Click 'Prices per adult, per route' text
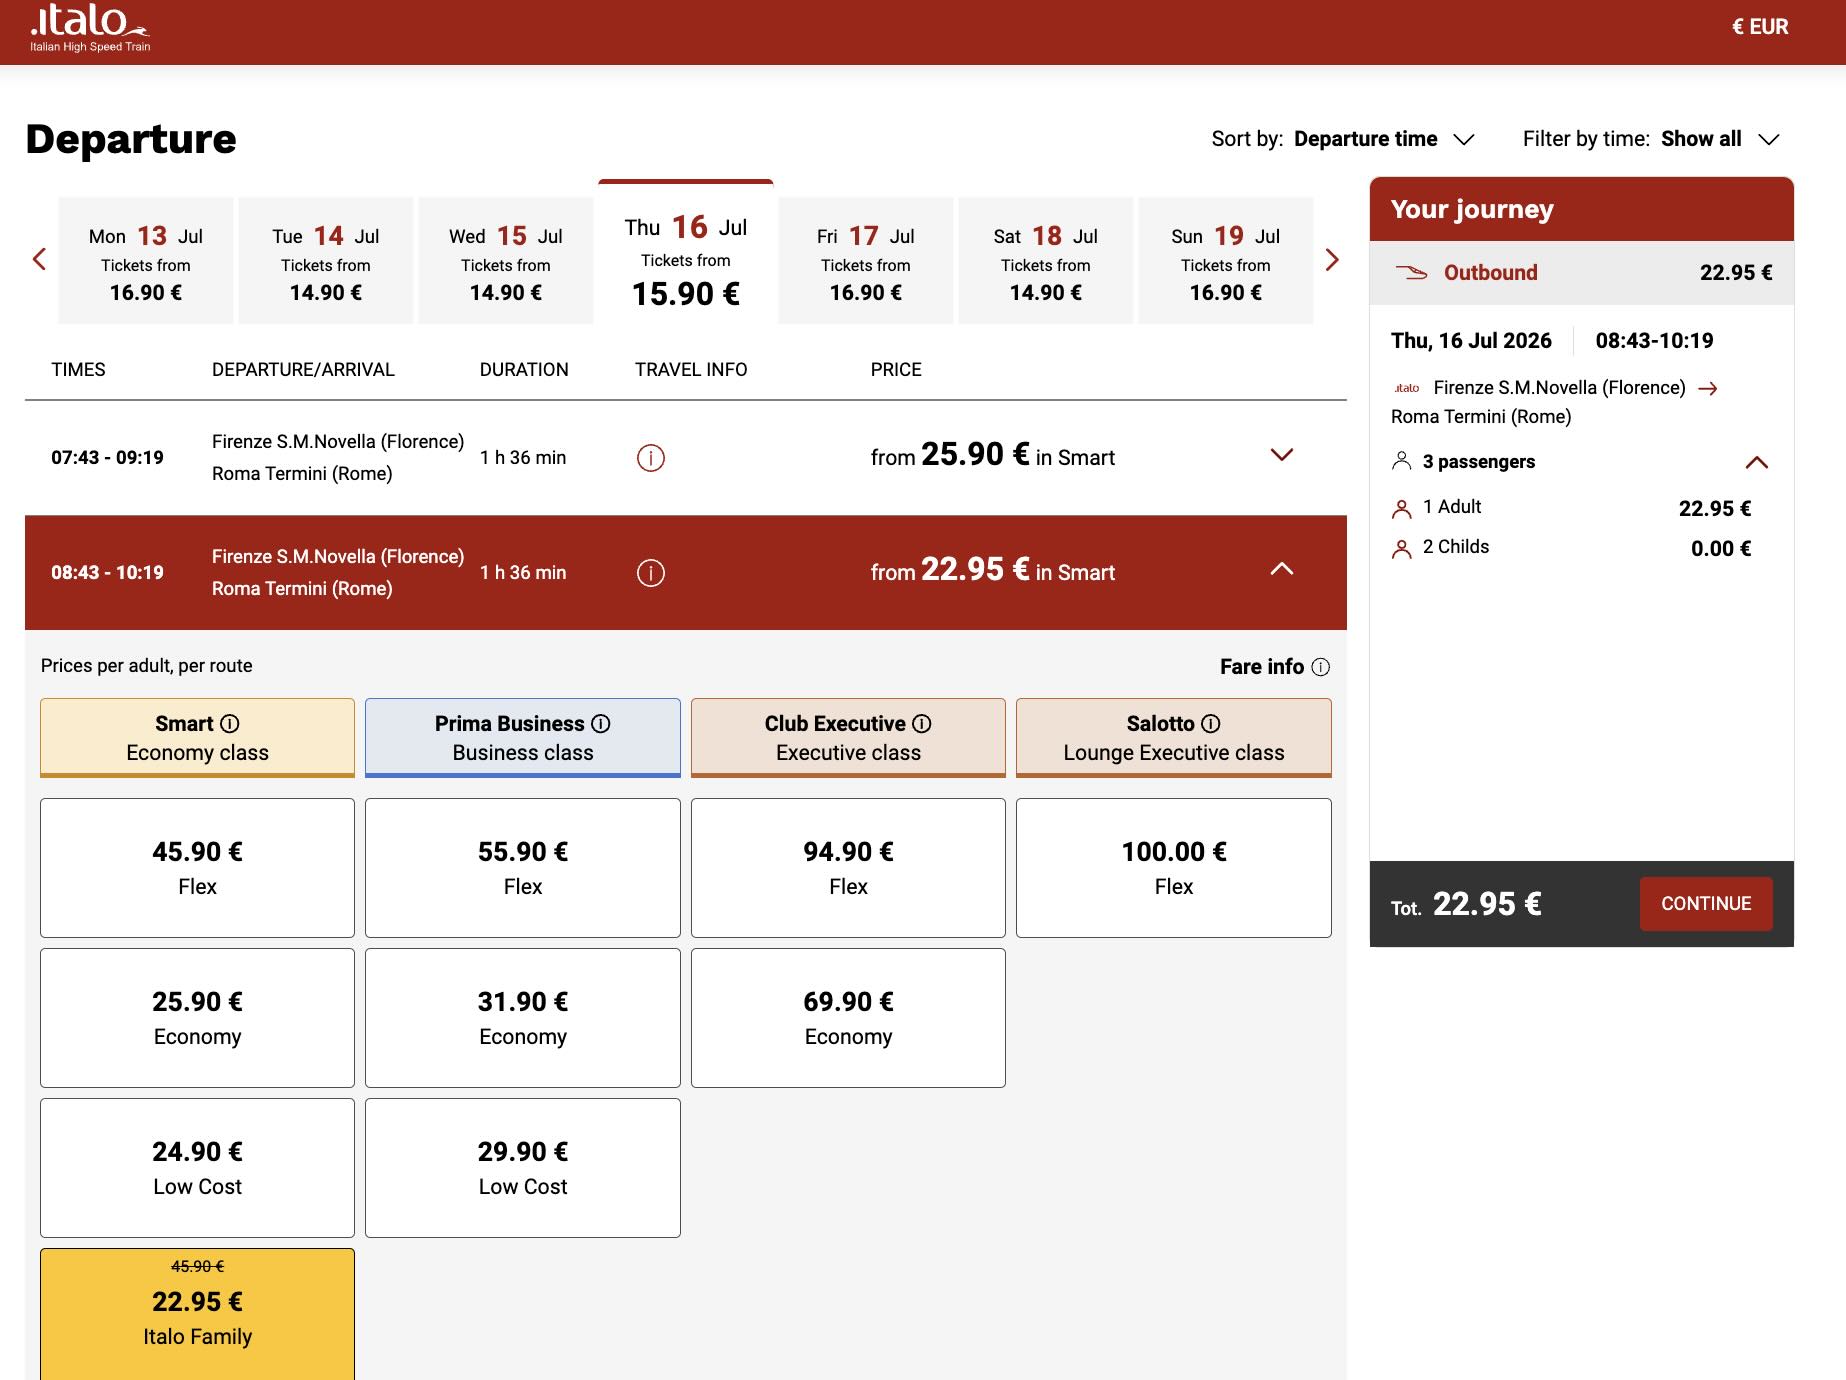The height and width of the screenshot is (1380, 1846). click(147, 666)
